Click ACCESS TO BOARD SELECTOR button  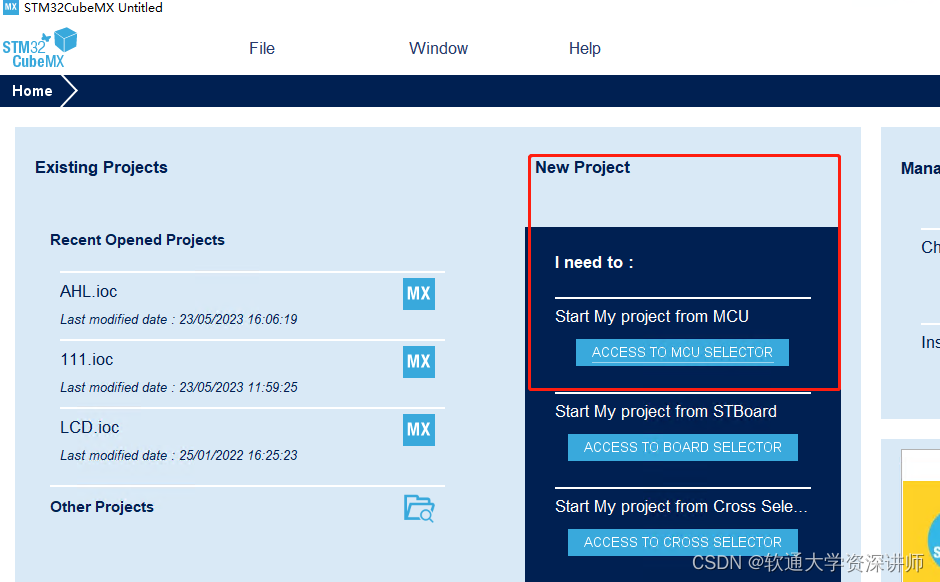[683, 447]
